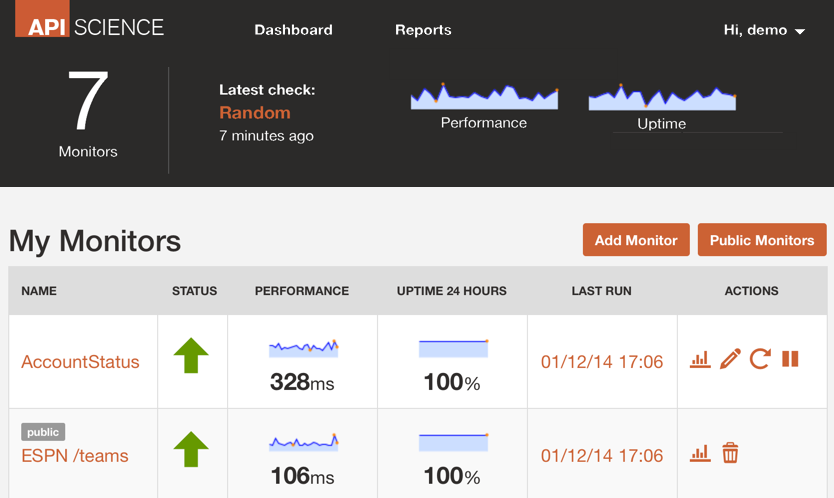Viewport: 834px width, 498px height.
Task: Open the Reports page
Action: click(423, 30)
